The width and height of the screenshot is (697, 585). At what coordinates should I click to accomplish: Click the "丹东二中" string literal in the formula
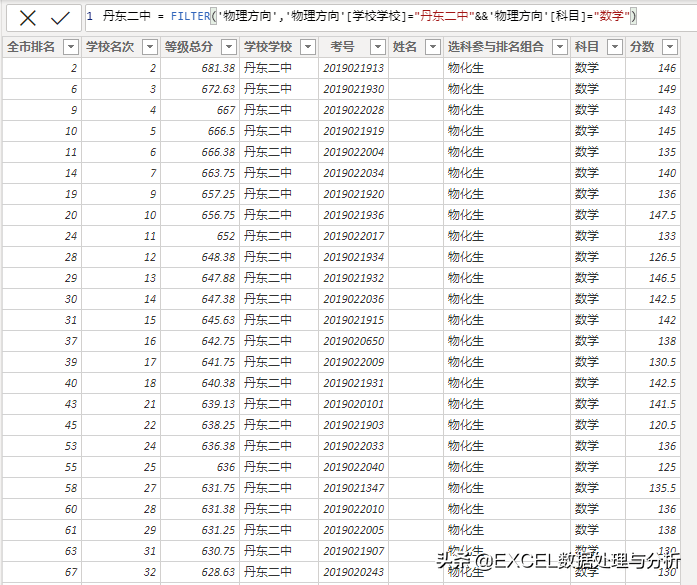(445, 16)
